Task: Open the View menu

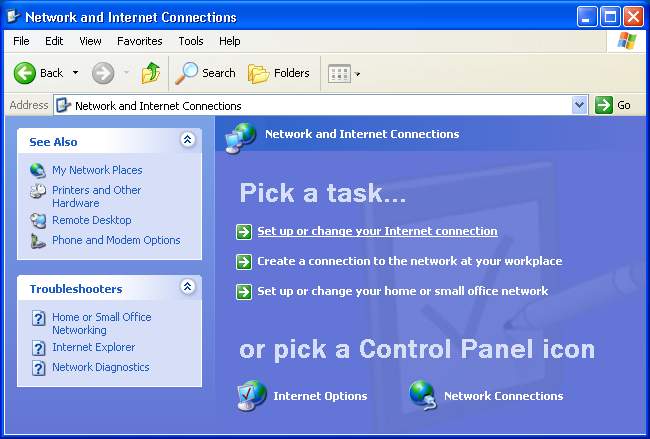Action: point(90,41)
